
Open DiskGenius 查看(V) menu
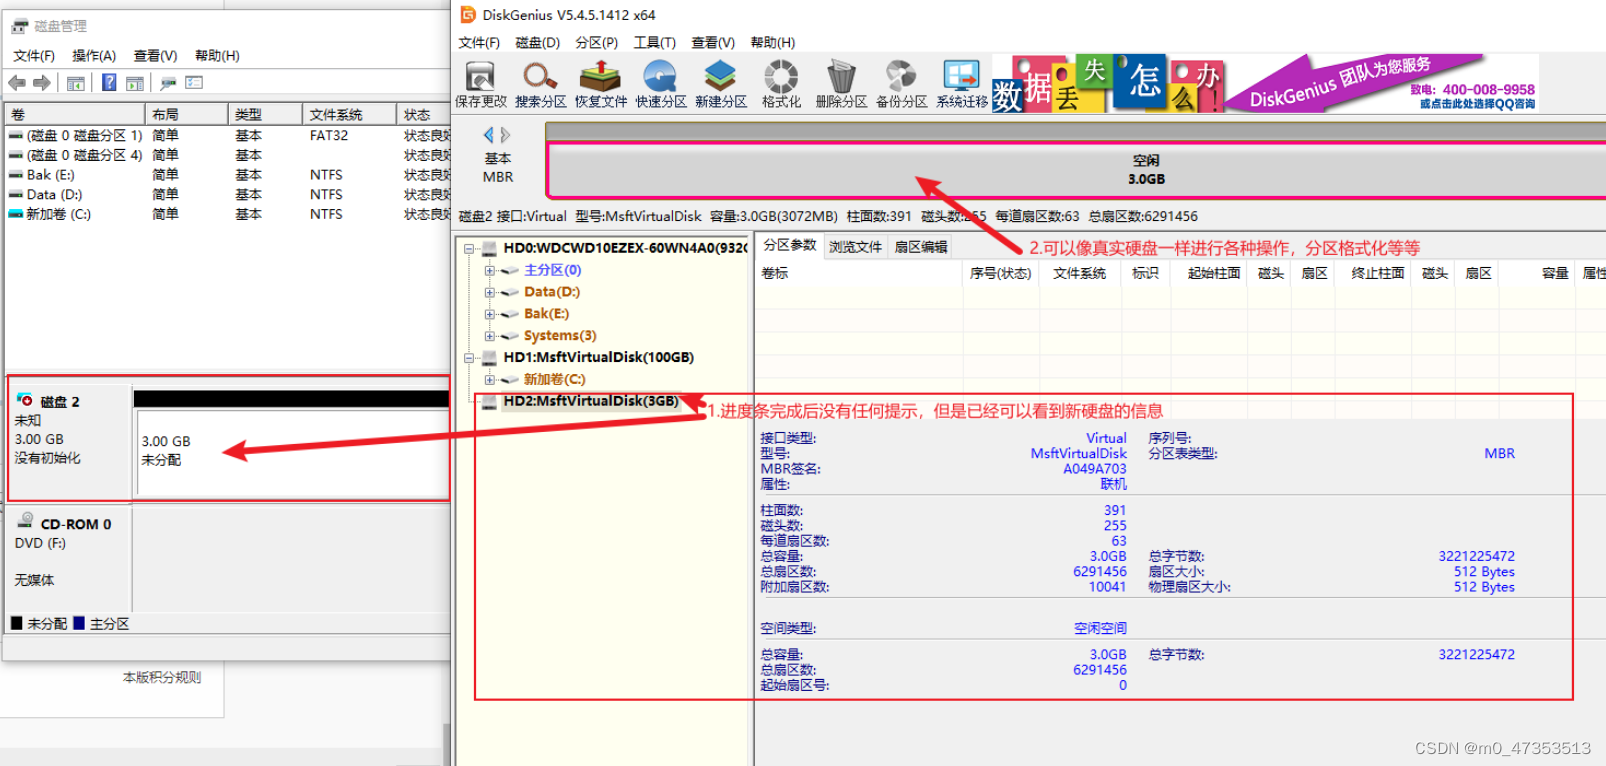click(713, 42)
